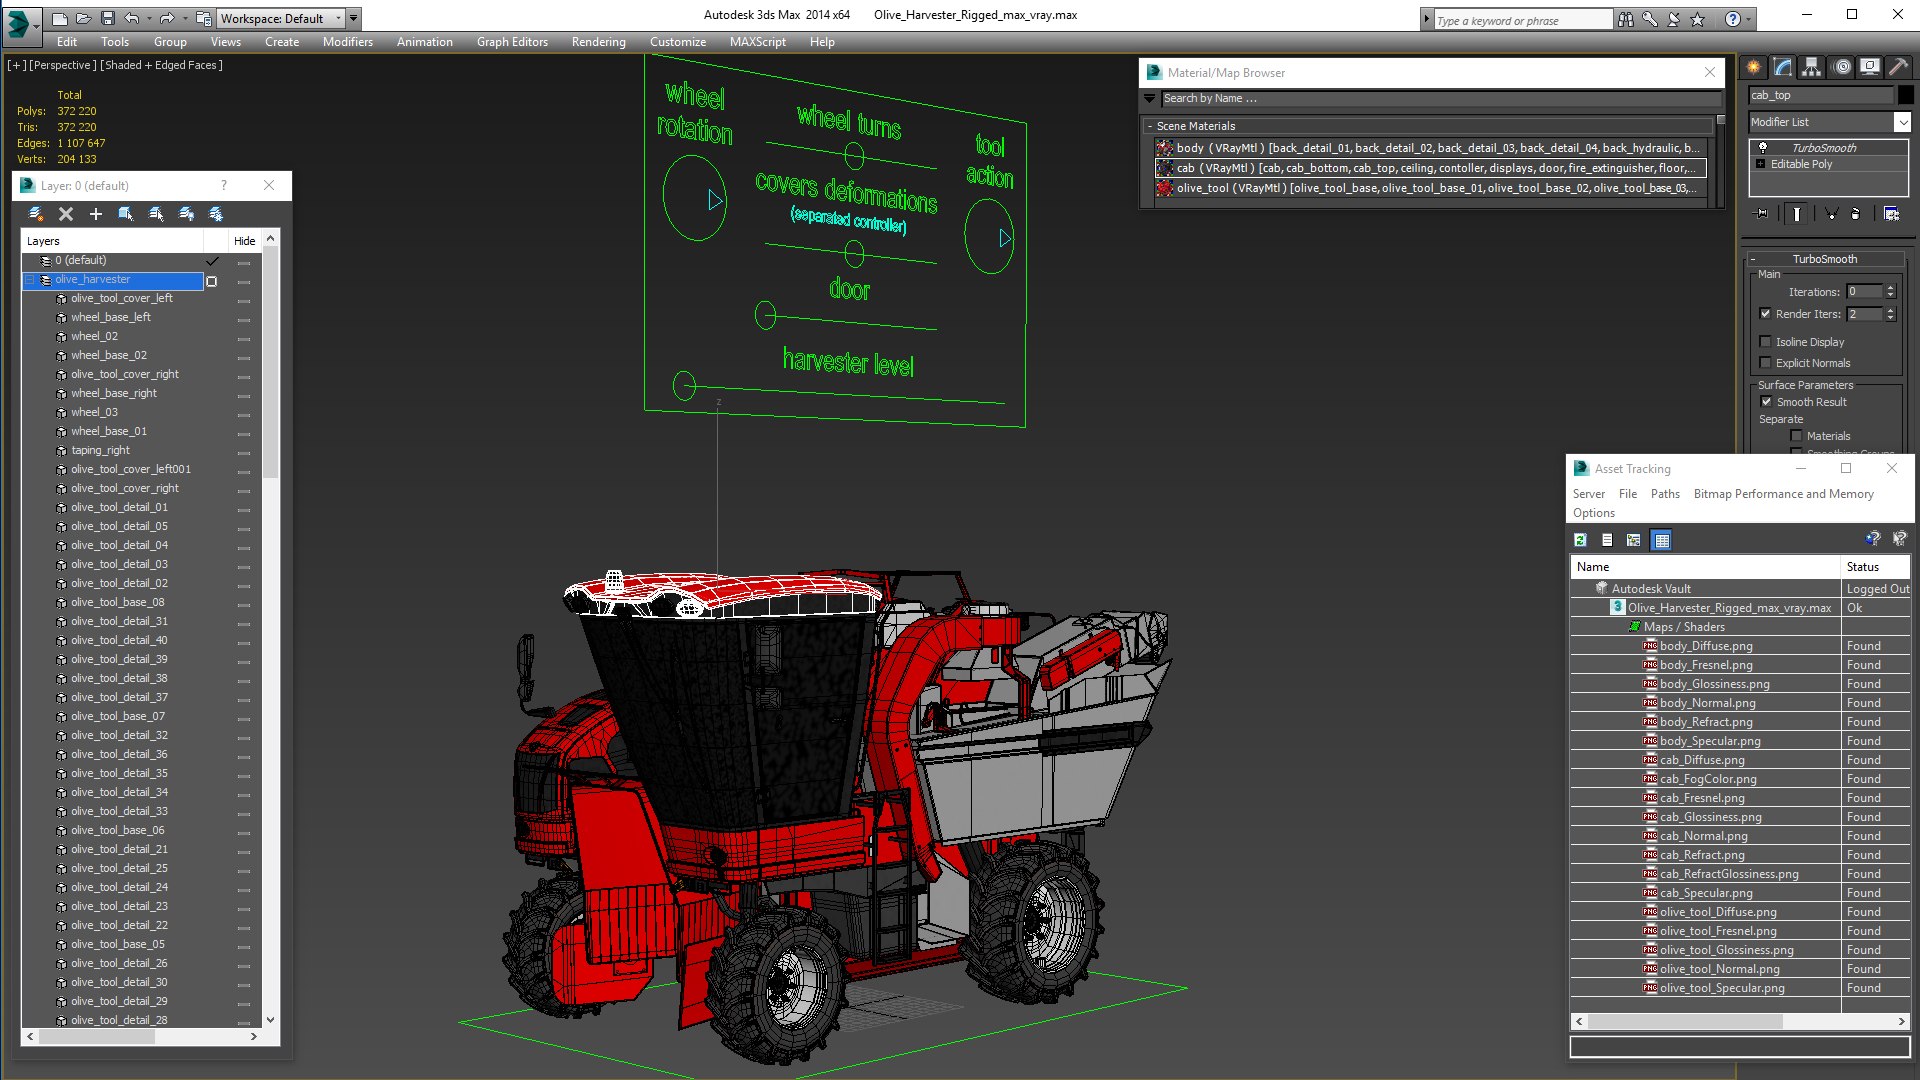Open the MAXScript menu
Image resolution: width=1920 pixels, height=1080 pixels.
(758, 42)
